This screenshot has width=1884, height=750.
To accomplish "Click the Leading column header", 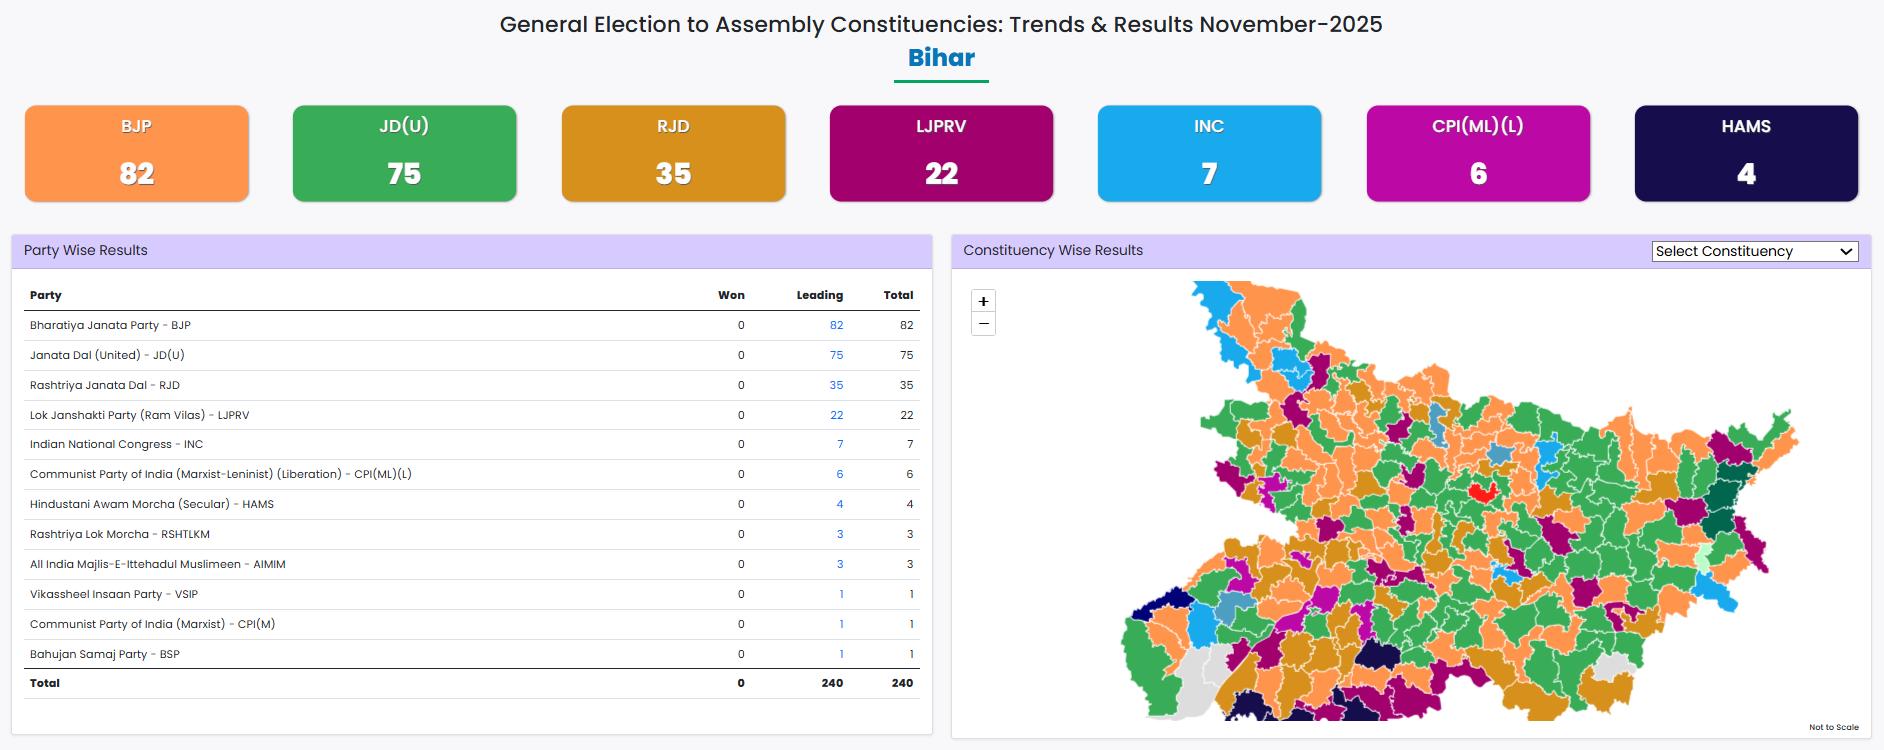I will point(819,295).
